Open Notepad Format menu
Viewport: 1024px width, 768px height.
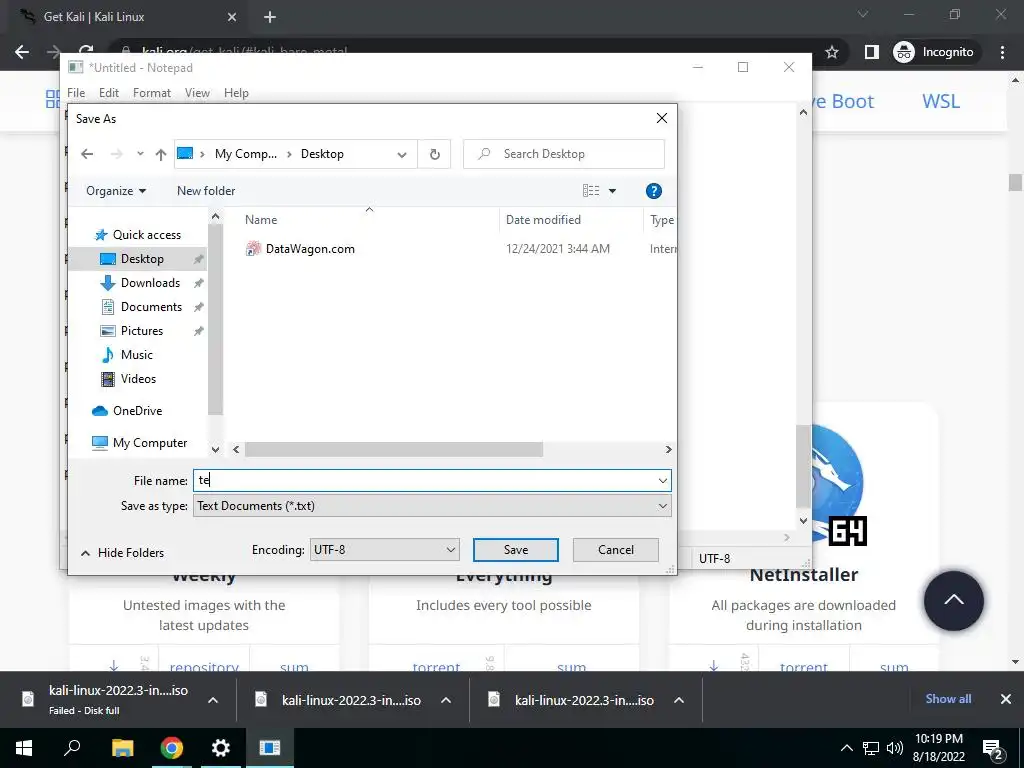tap(152, 93)
